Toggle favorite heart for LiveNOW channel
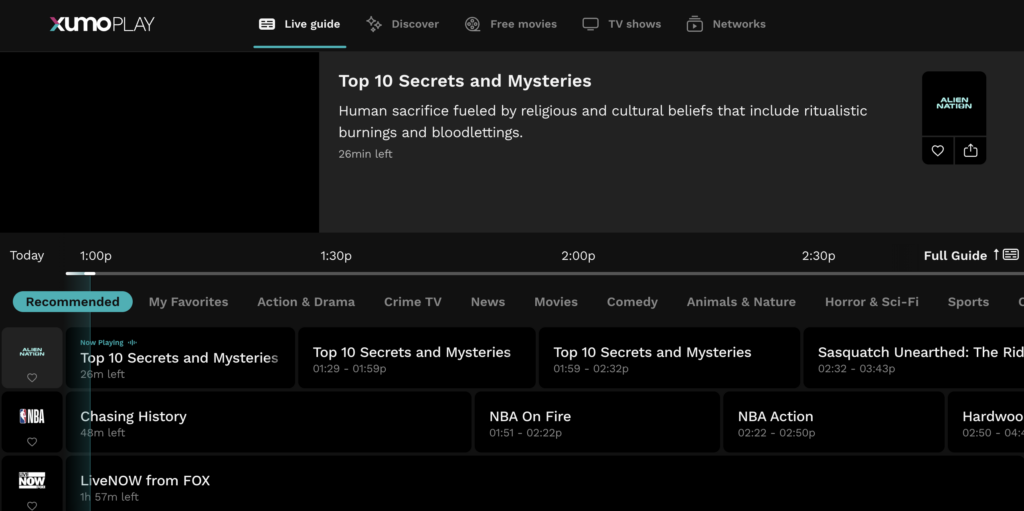 click(x=32, y=505)
